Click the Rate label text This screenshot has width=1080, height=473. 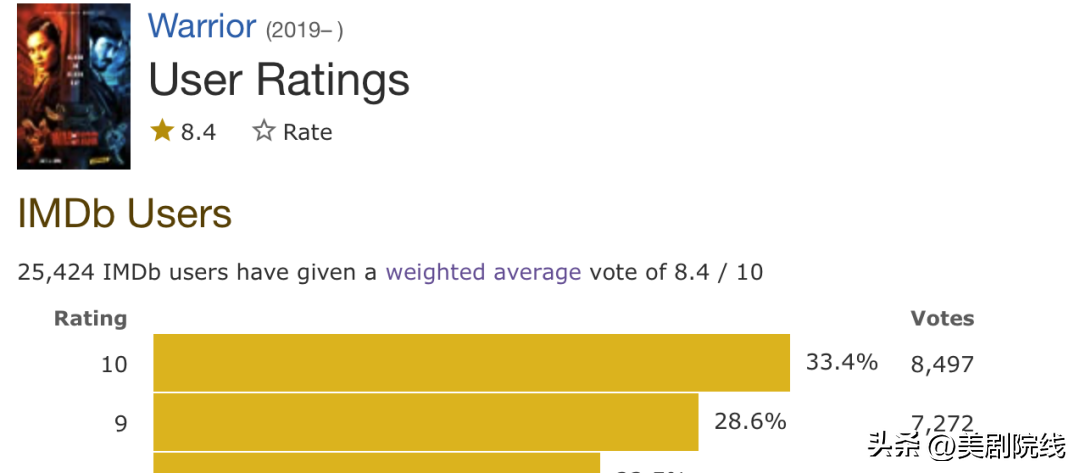coord(307,132)
